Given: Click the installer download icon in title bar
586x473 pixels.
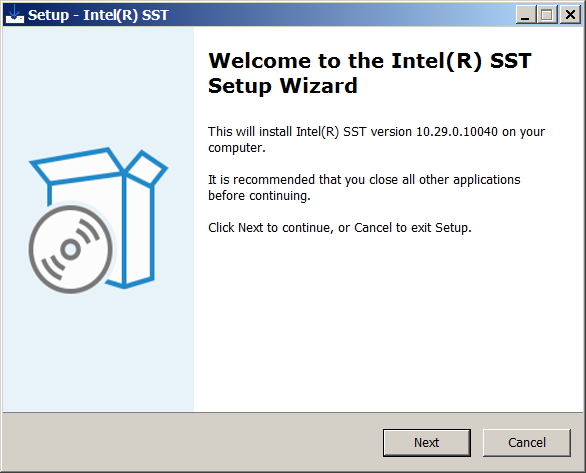Looking at the screenshot, I should (15, 15).
